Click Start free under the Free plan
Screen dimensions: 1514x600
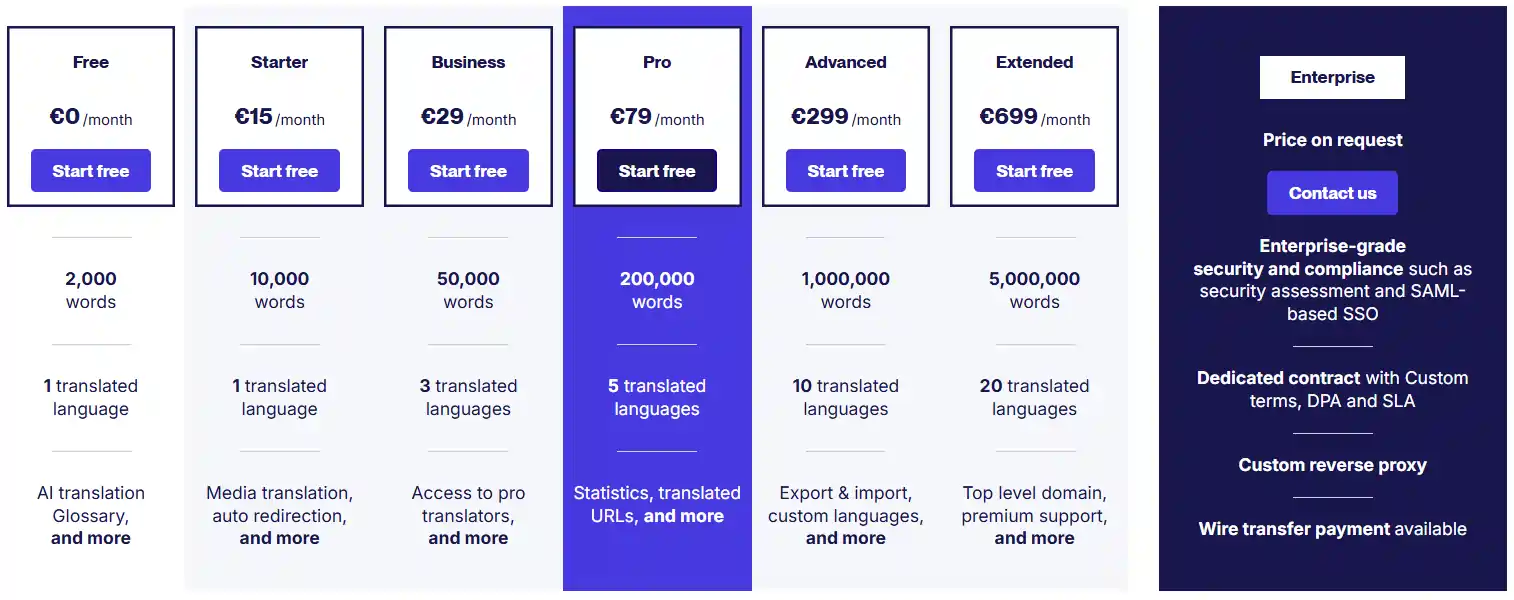[91, 170]
